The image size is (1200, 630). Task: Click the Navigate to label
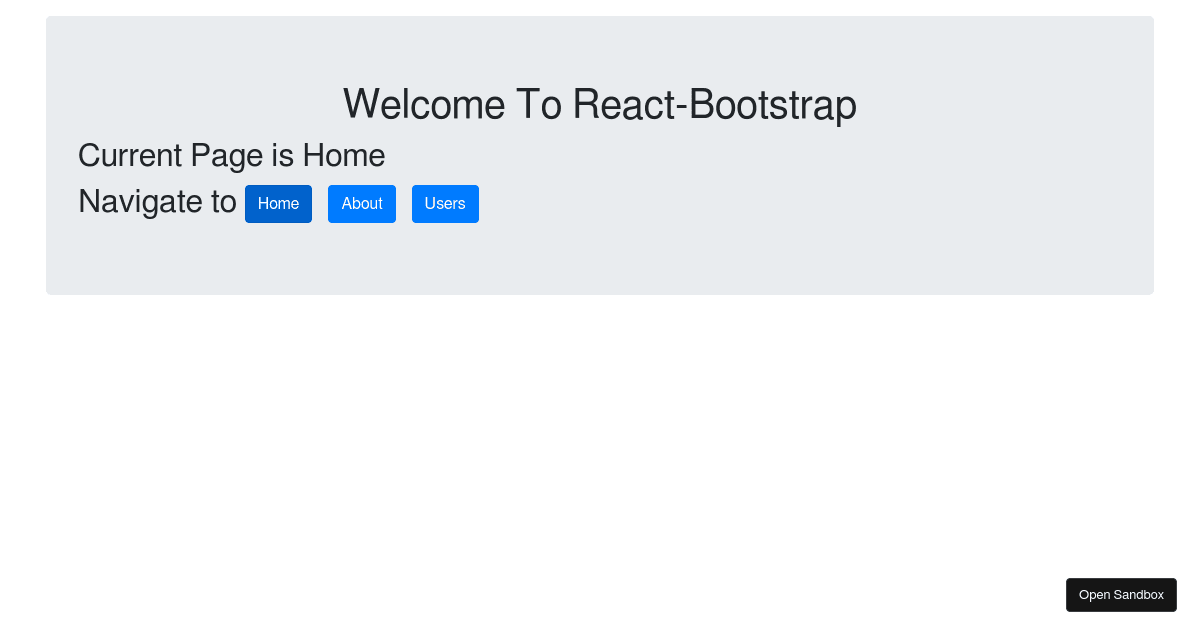point(157,201)
